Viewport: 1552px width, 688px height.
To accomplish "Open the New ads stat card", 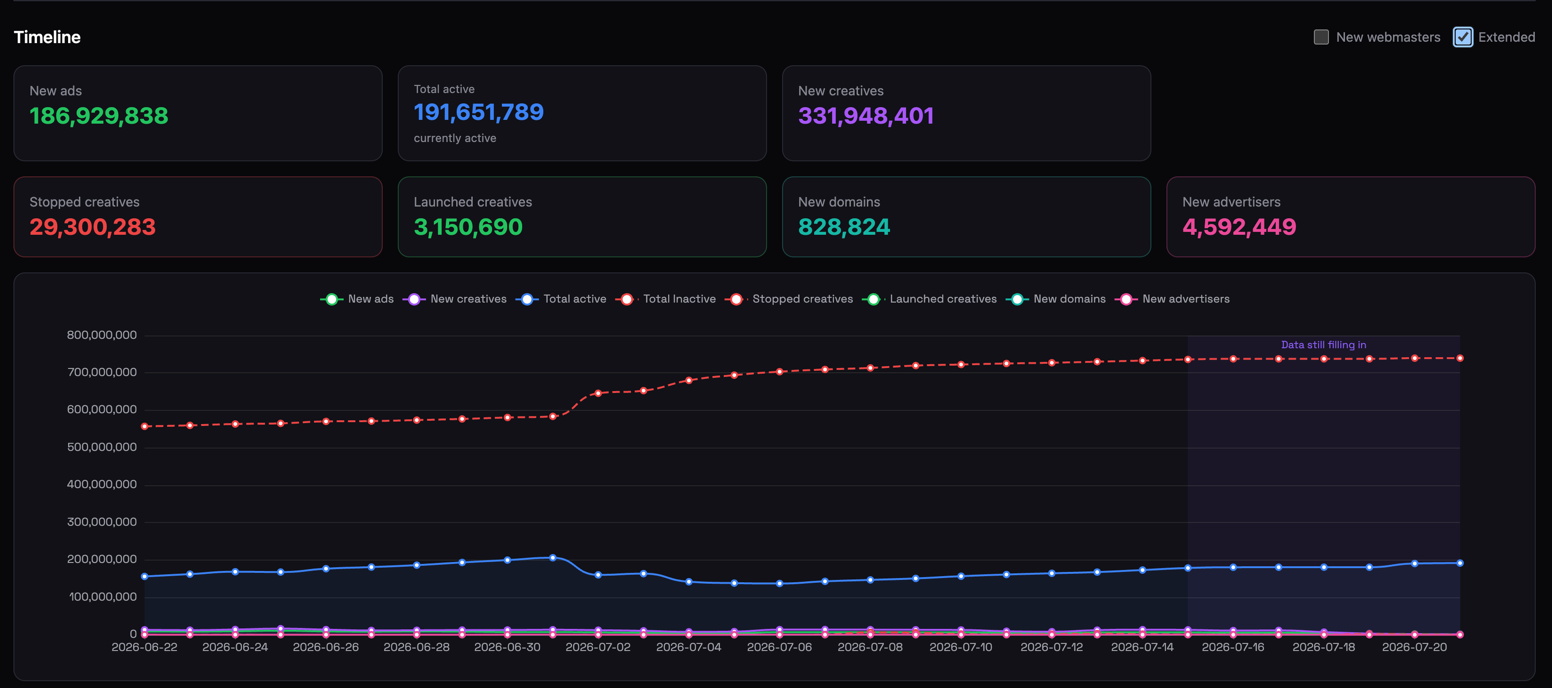I will [198, 113].
